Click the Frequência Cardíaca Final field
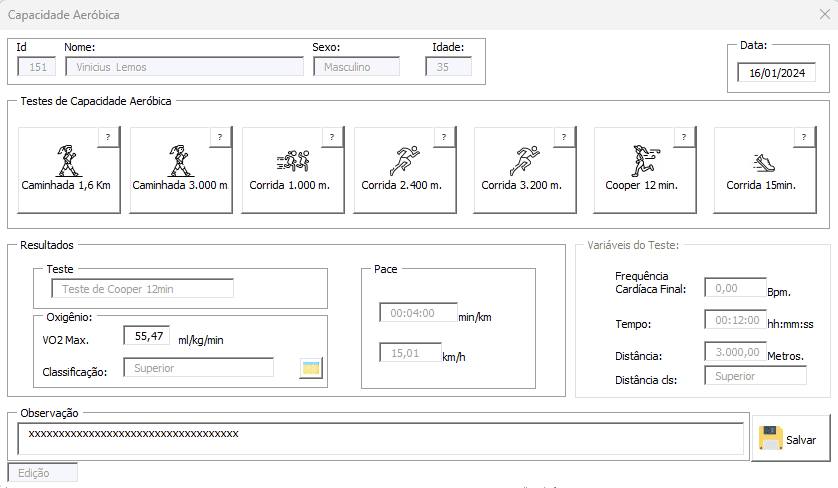The width and height of the screenshot is (838, 488). (x=735, y=288)
